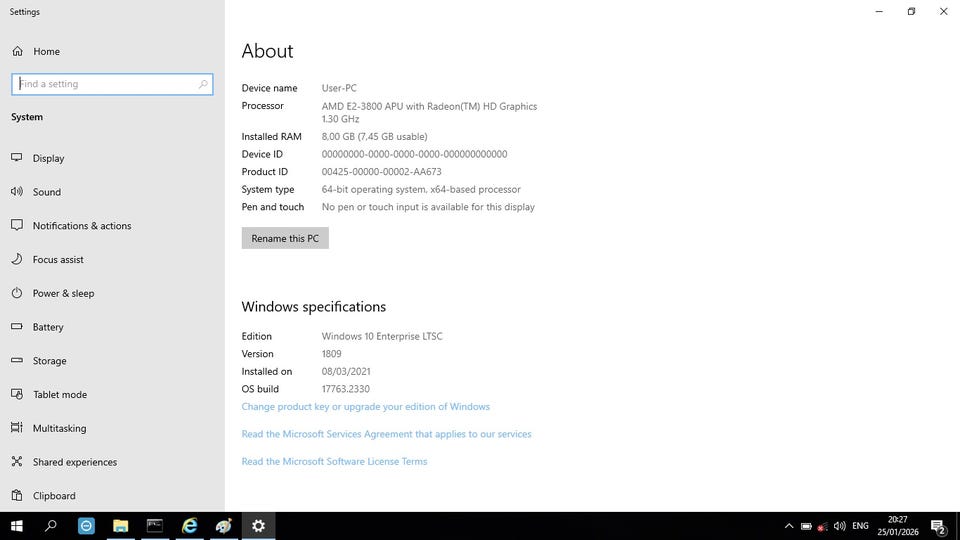Open the volume control tray icon
Screen dimensions: 960x540
839,526
